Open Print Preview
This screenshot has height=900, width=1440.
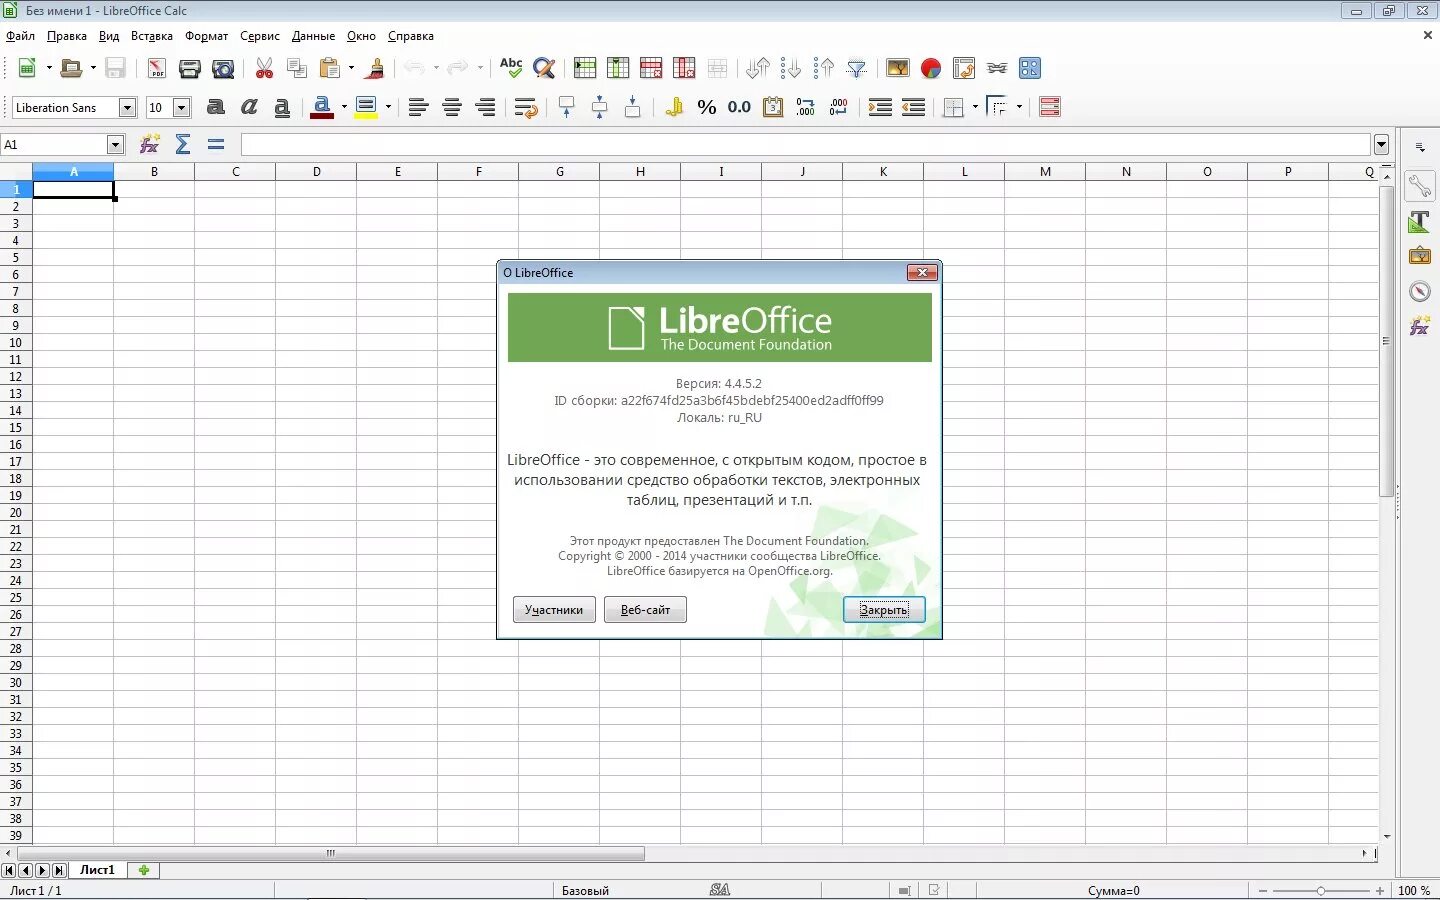point(223,68)
